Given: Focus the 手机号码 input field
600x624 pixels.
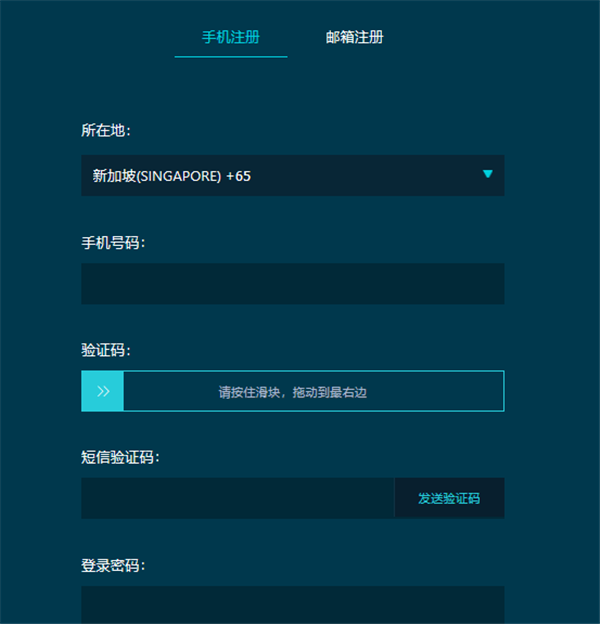Looking at the screenshot, I should click(x=292, y=284).
